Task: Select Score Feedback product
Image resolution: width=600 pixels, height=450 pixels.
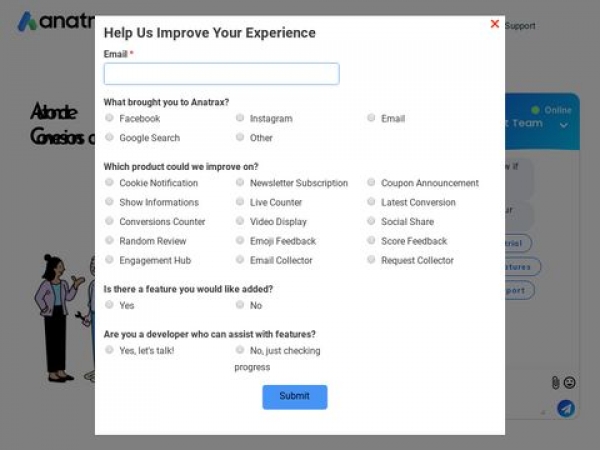Action: (371, 240)
